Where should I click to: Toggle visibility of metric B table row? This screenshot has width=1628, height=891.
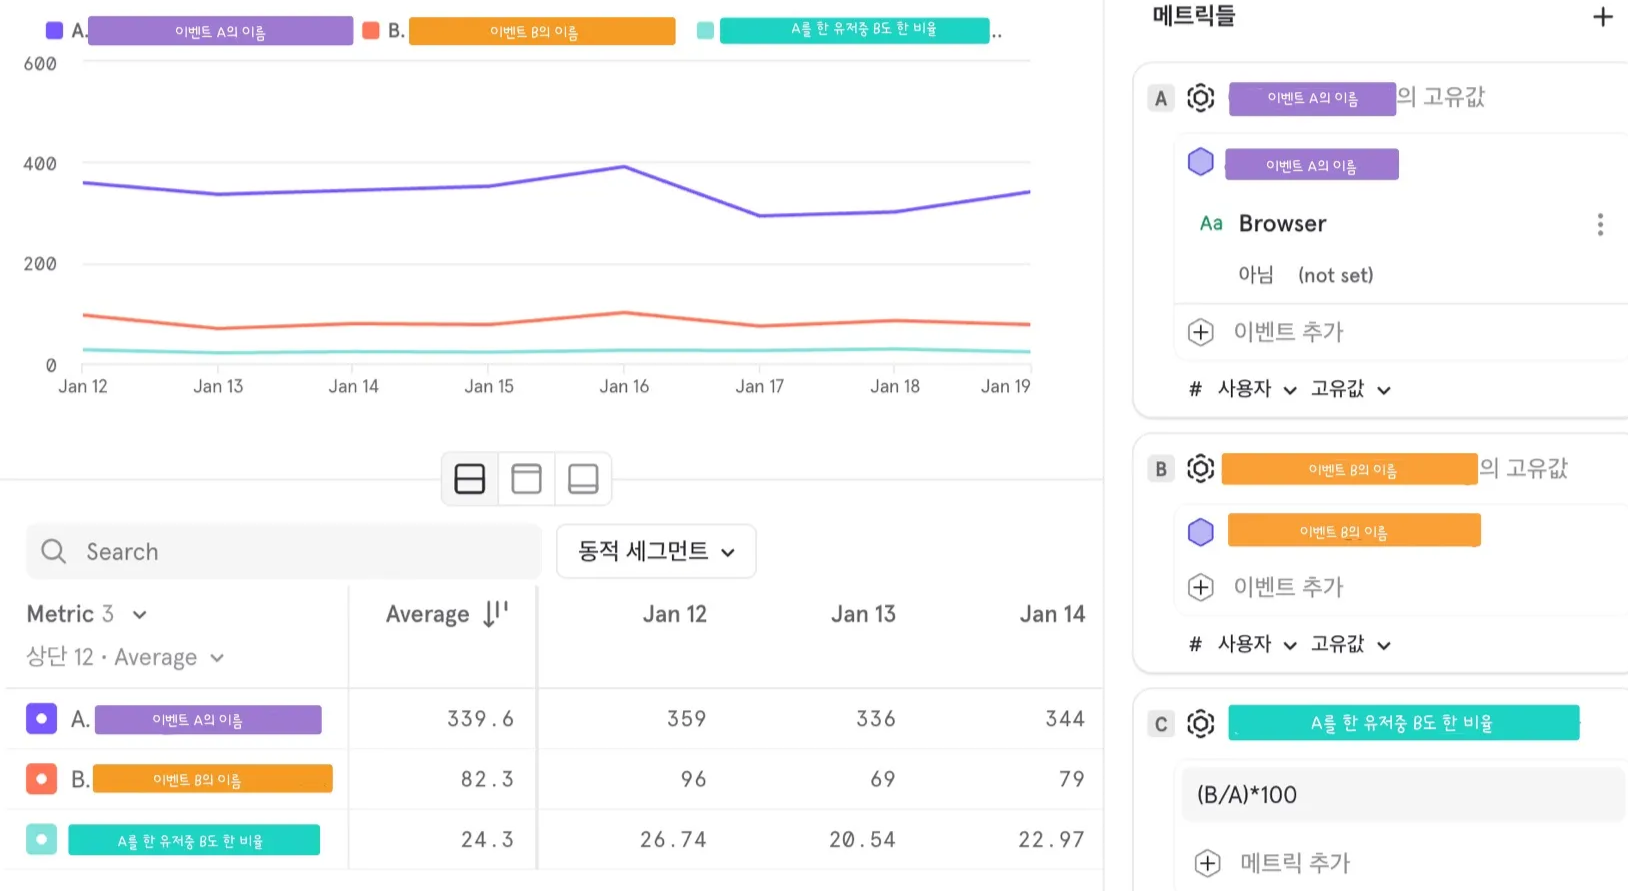pos(41,779)
